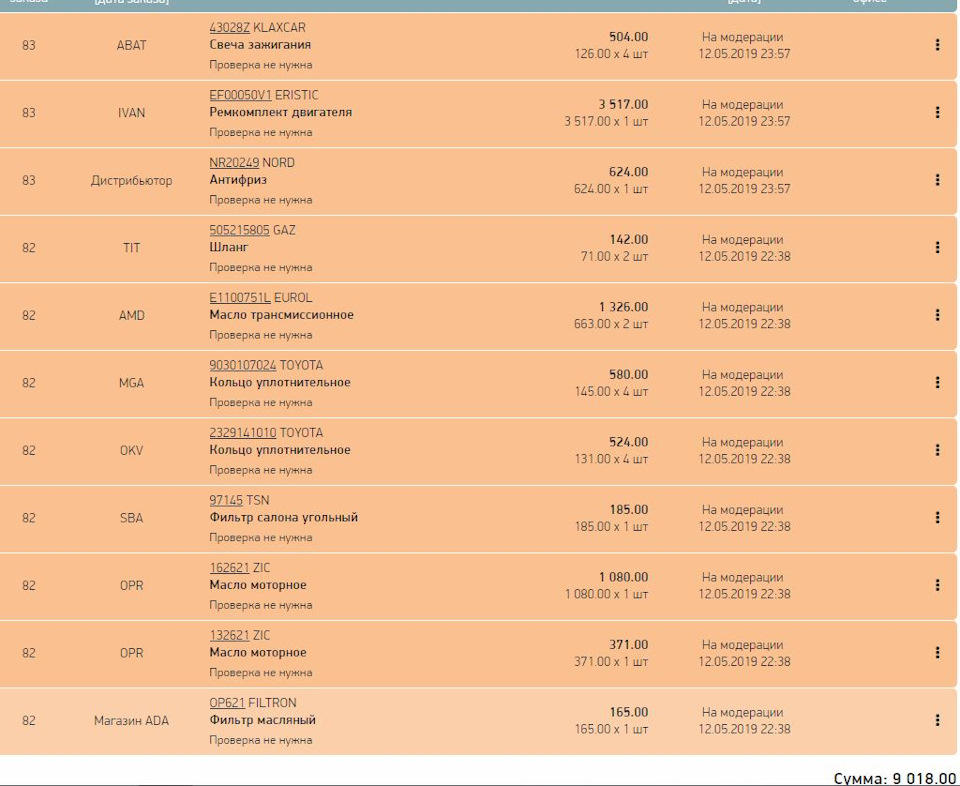Click supplier Магазин ADA
This screenshot has width=960, height=786.
[x=131, y=720]
